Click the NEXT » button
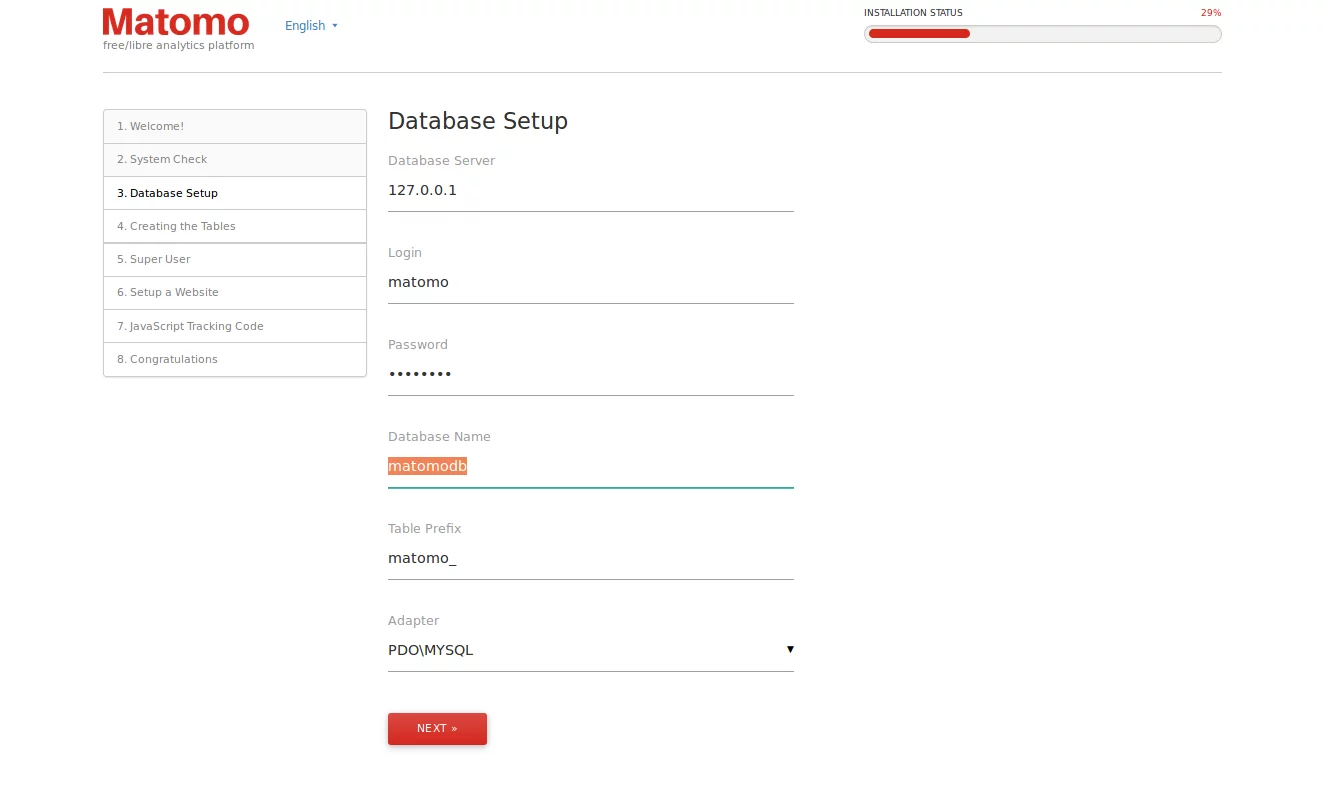Image resolution: width=1329 pixels, height=795 pixels. 437,729
